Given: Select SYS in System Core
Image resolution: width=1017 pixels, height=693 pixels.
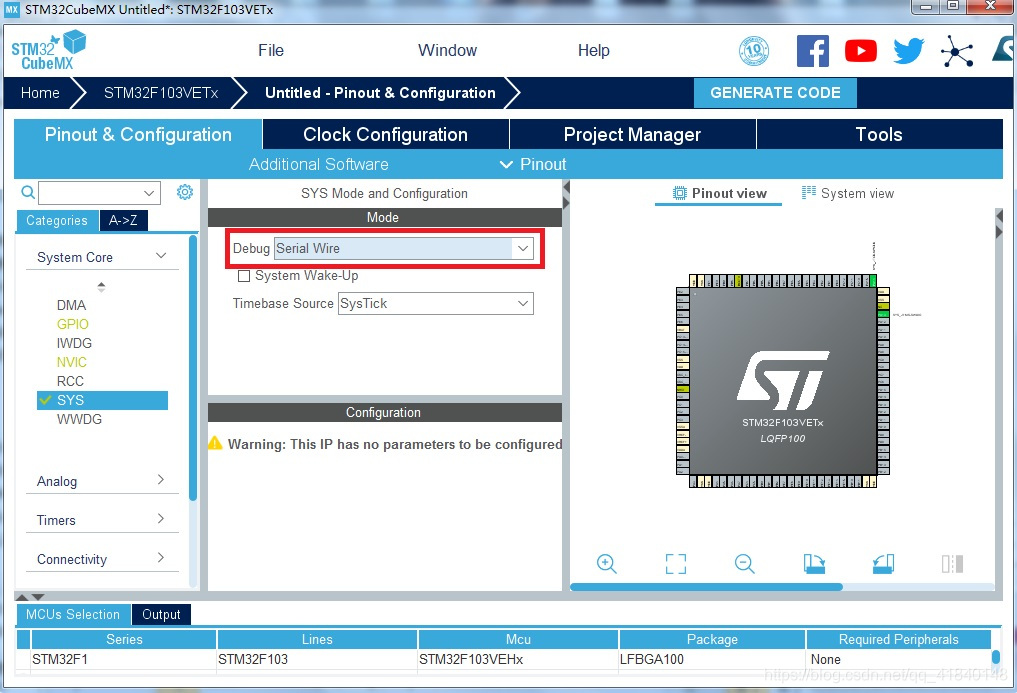Looking at the screenshot, I should [x=102, y=400].
